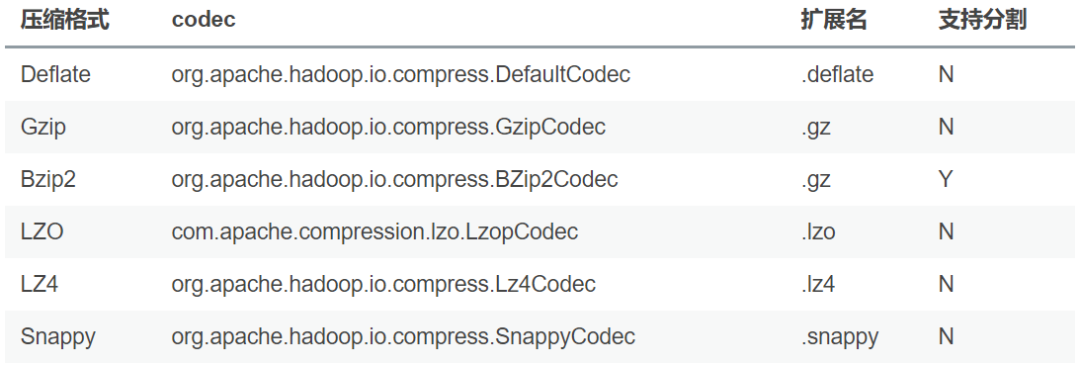
Task: Click the Y split-support value for Bzip2
Action: 946,180
